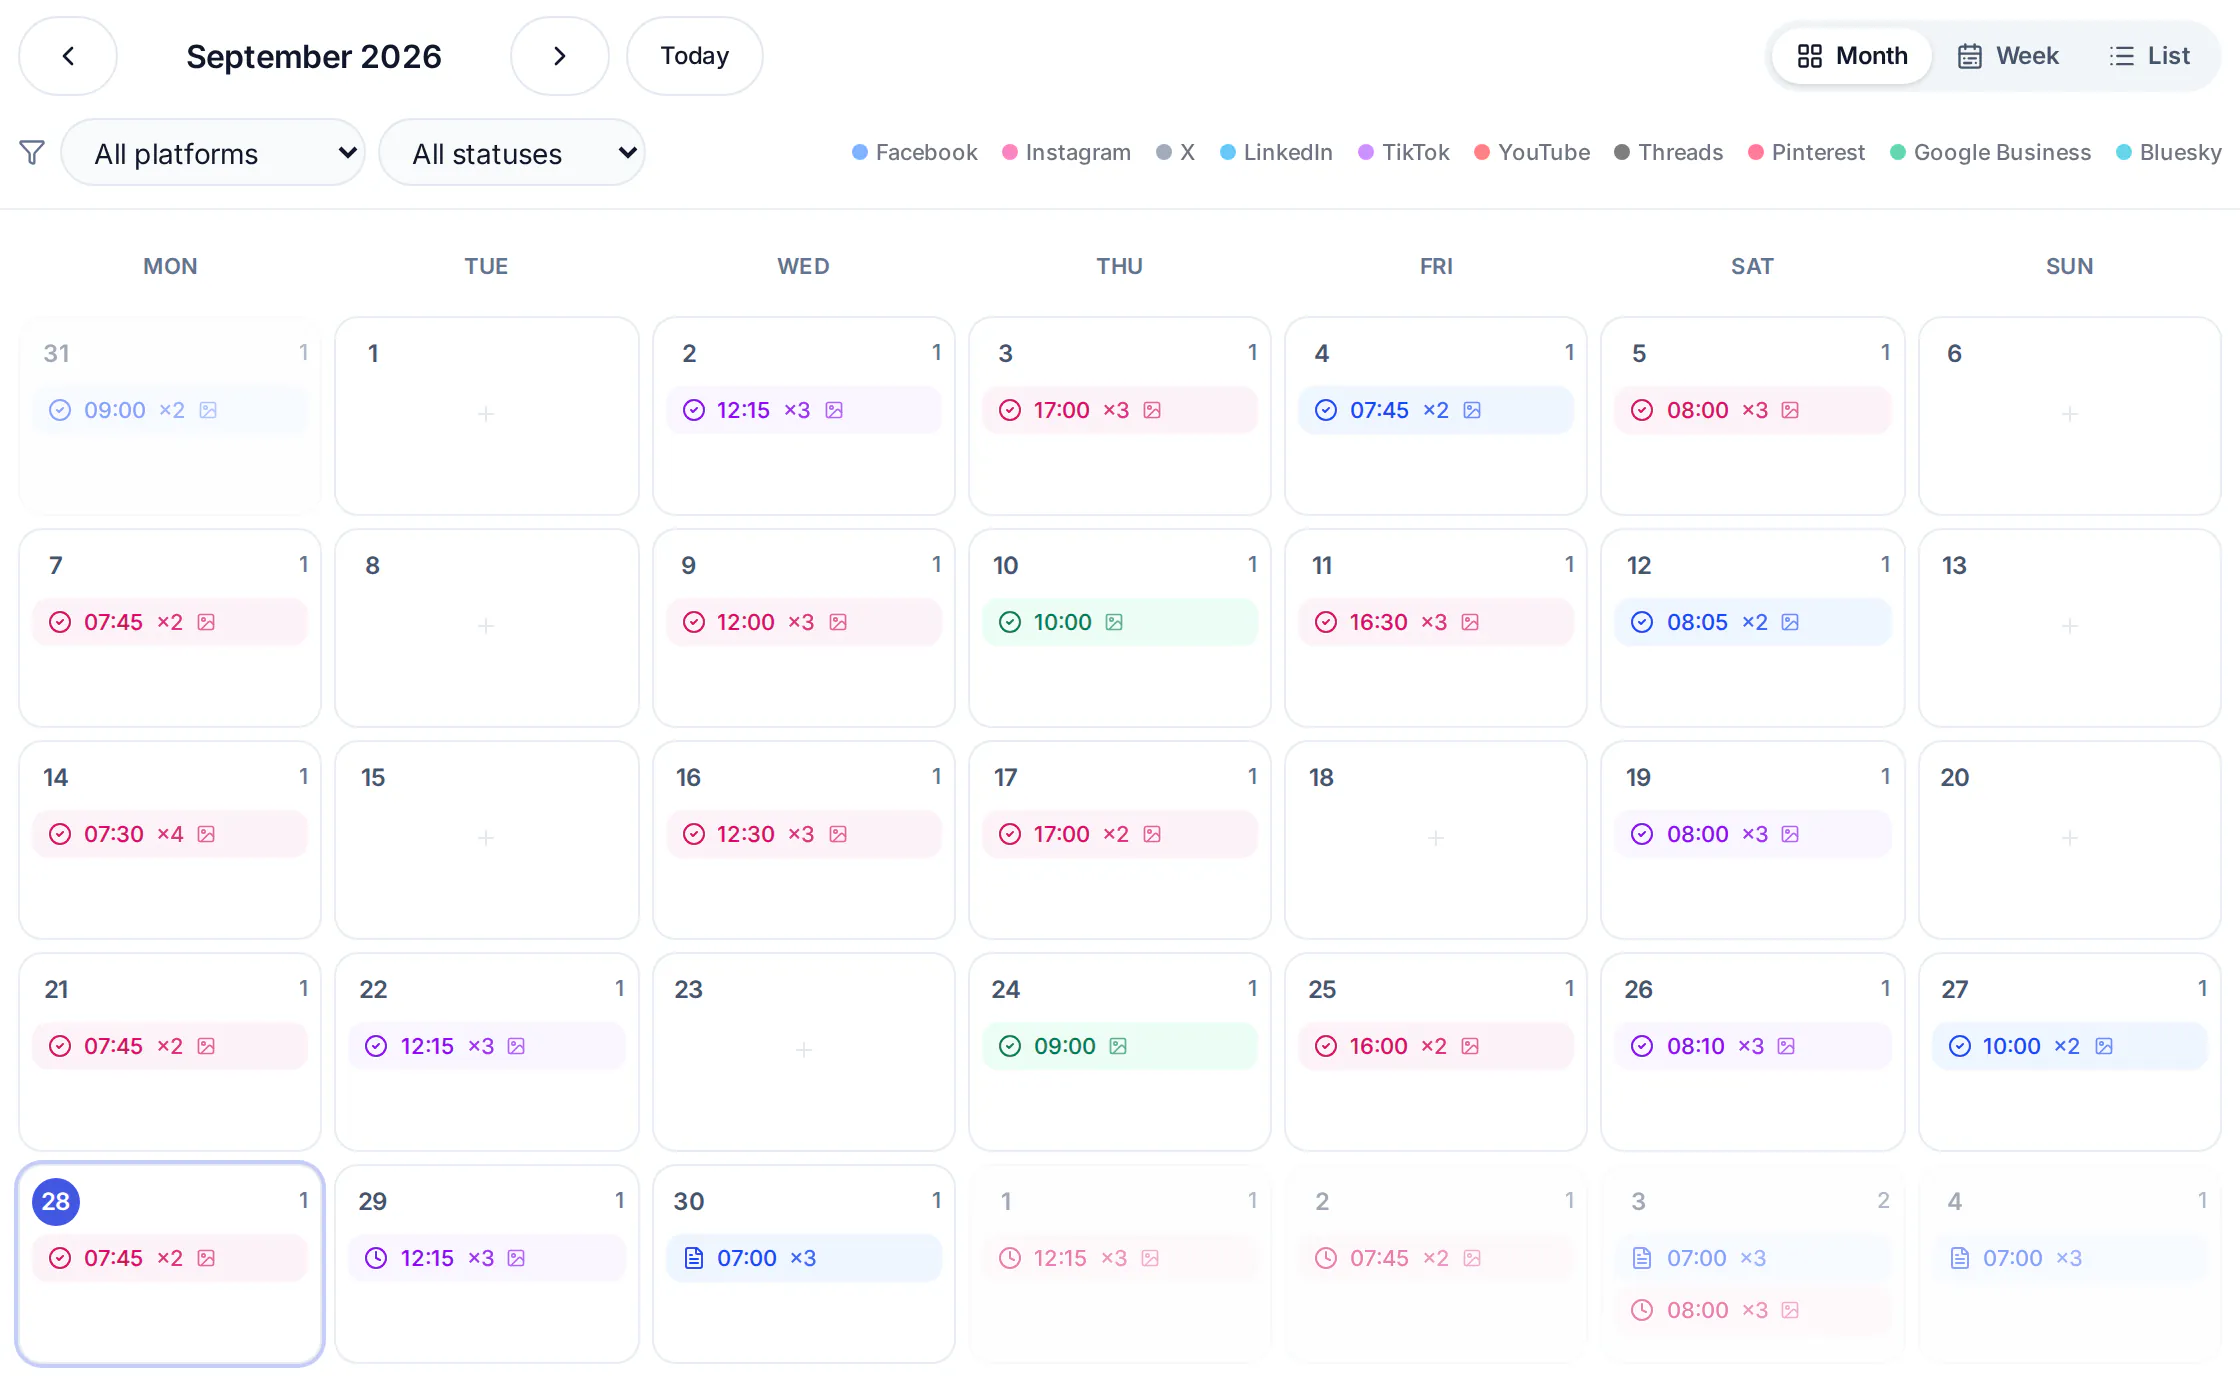Image resolution: width=2240 pixels, height=1380 pixels.
Task: Go to next month arrow
Action: [x=560, y=56]
